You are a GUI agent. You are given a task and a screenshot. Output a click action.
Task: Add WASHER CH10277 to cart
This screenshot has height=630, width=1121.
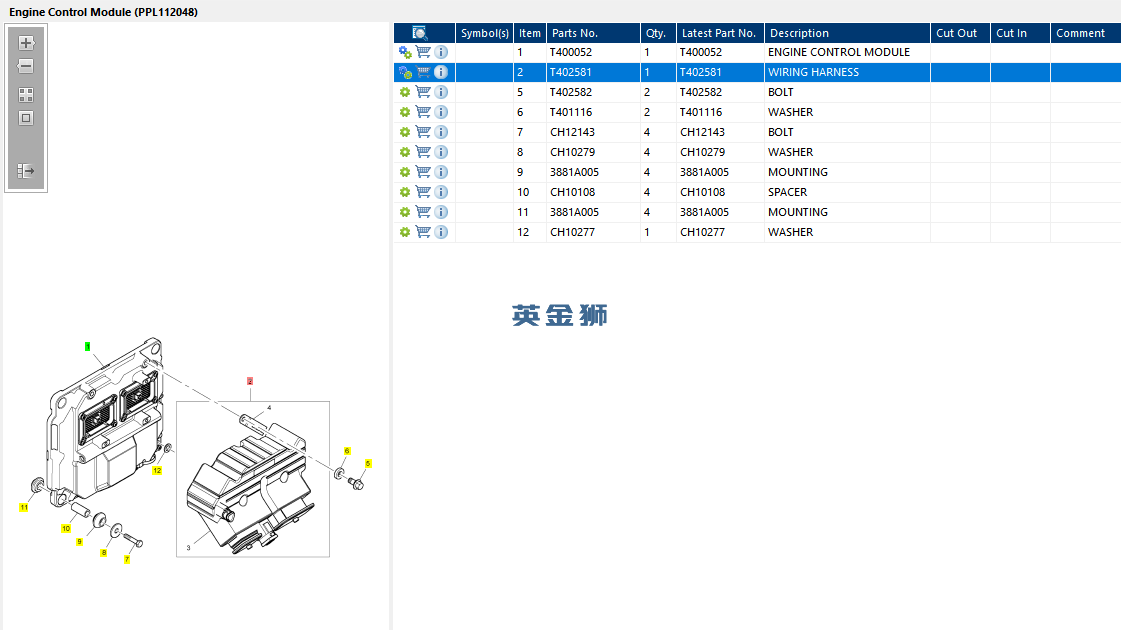(x=423, y=232)
